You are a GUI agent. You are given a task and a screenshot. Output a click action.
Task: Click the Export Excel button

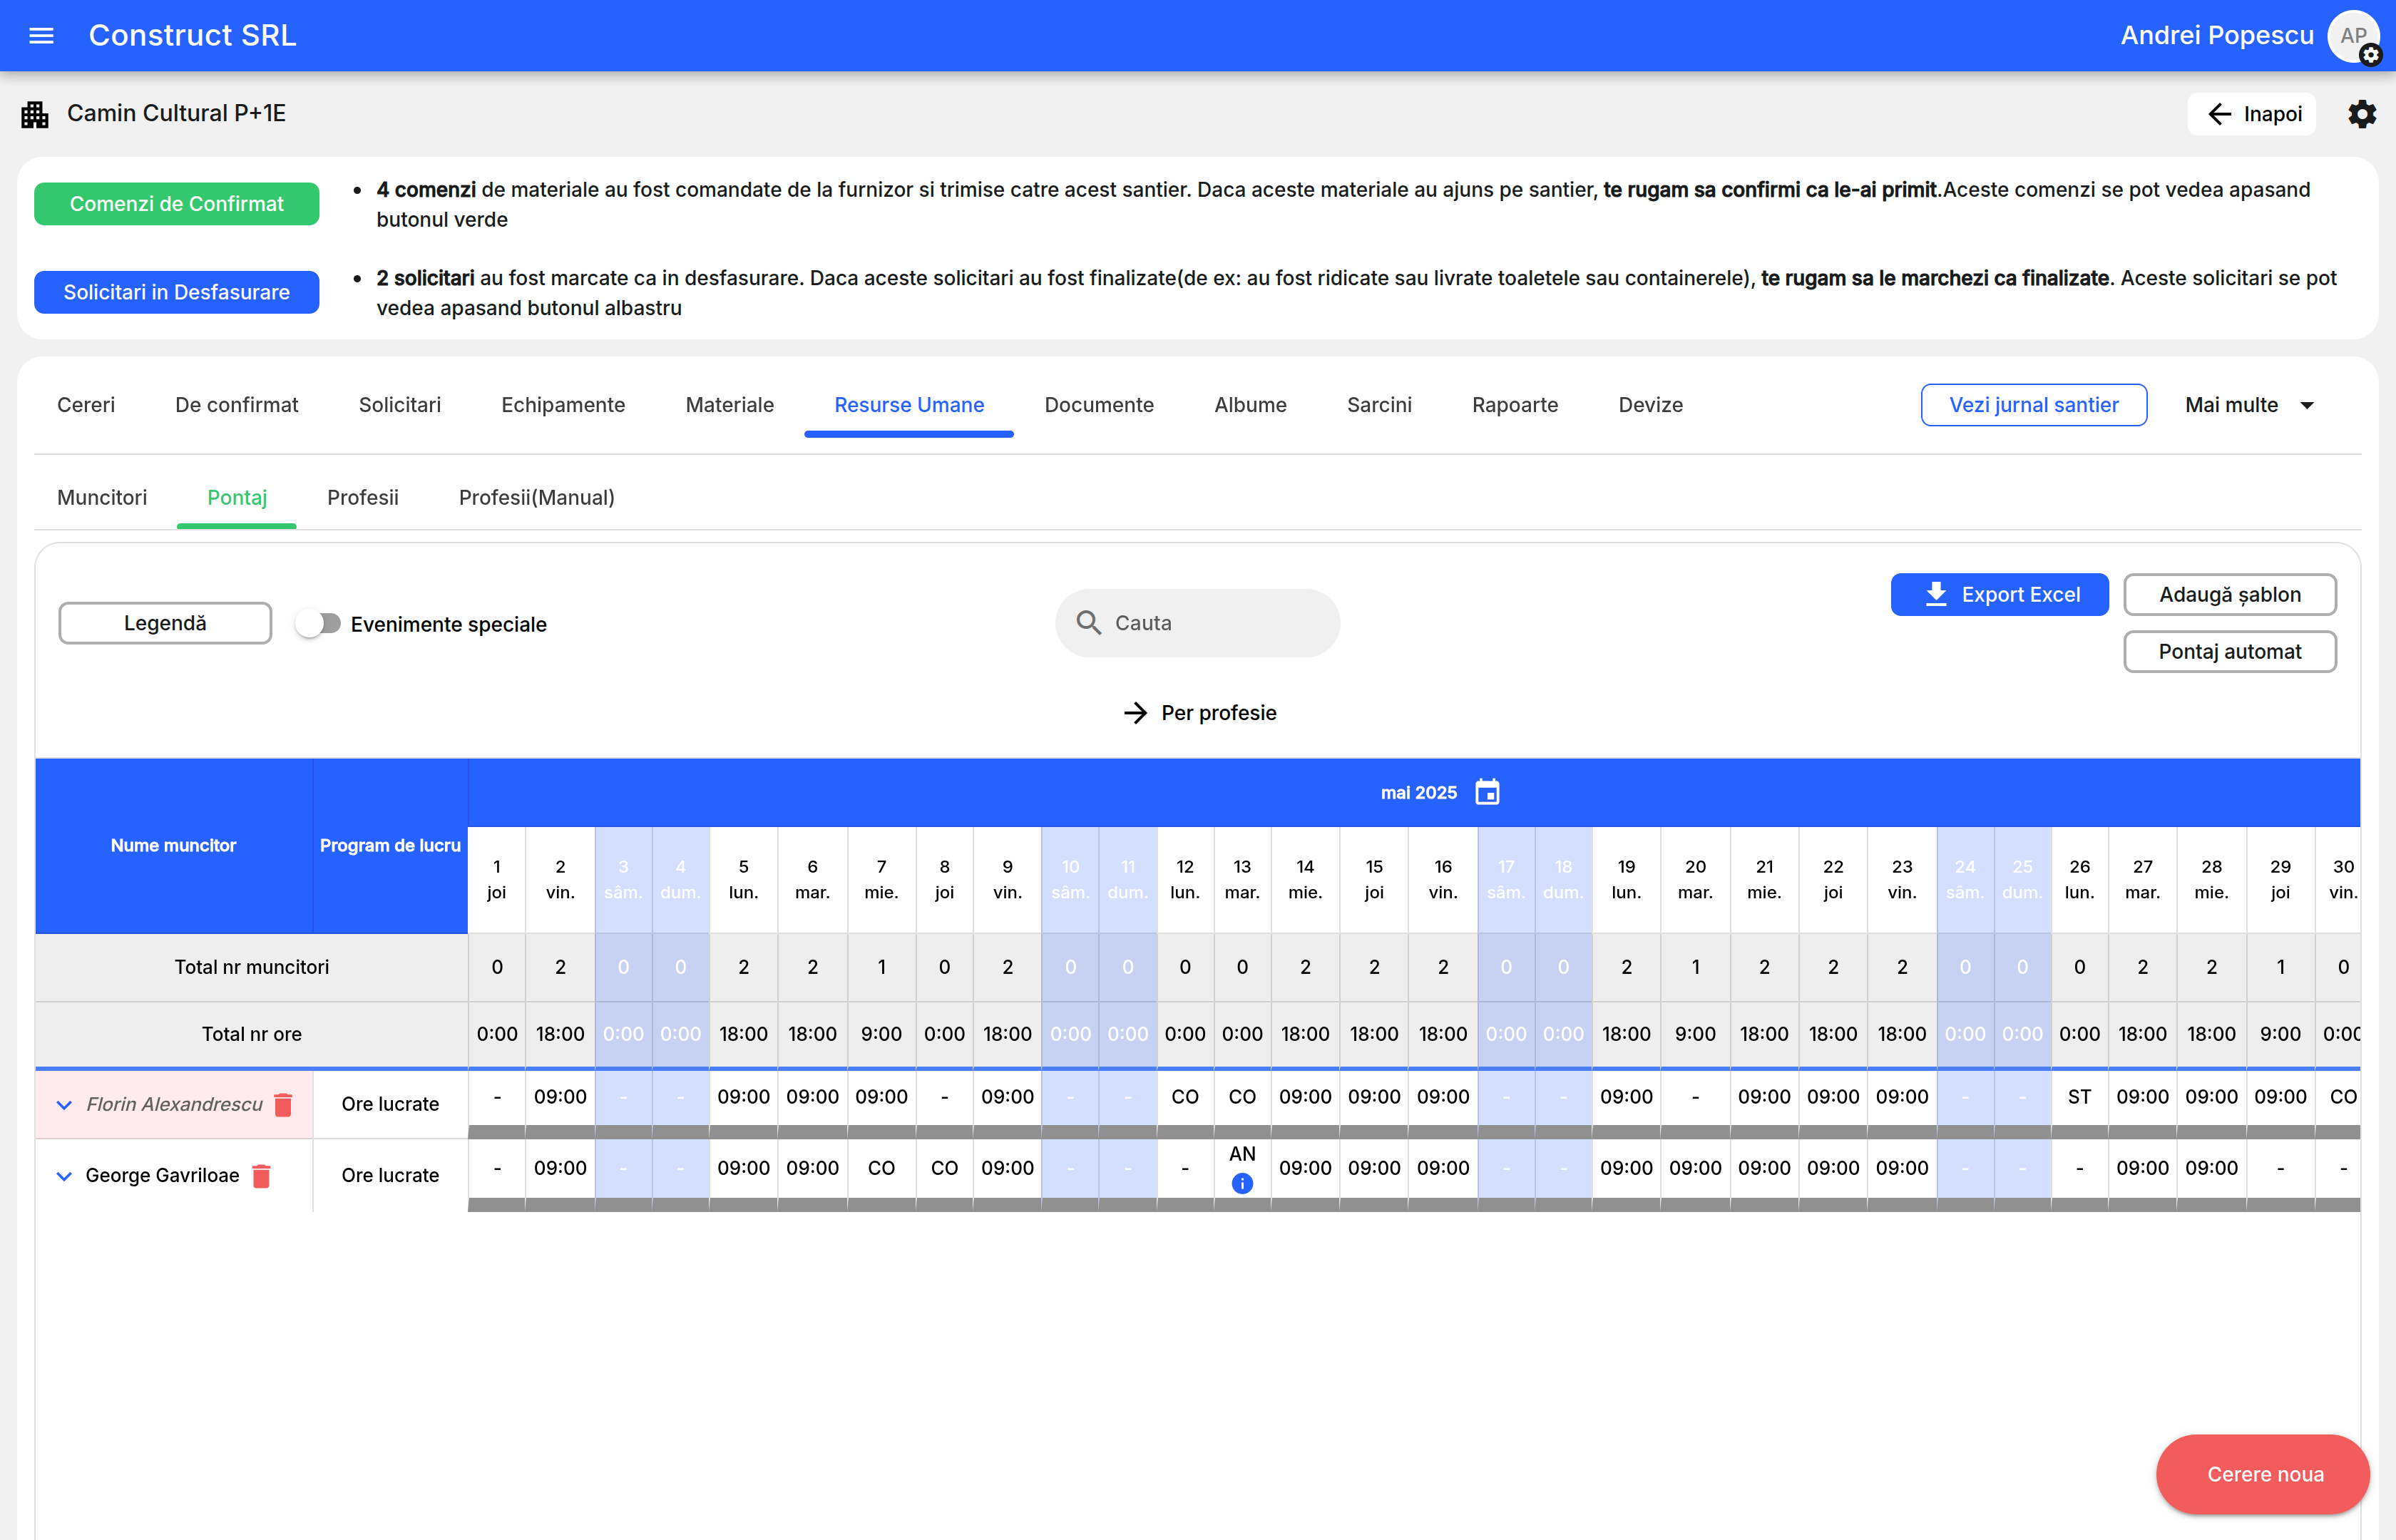[1999, 595]
